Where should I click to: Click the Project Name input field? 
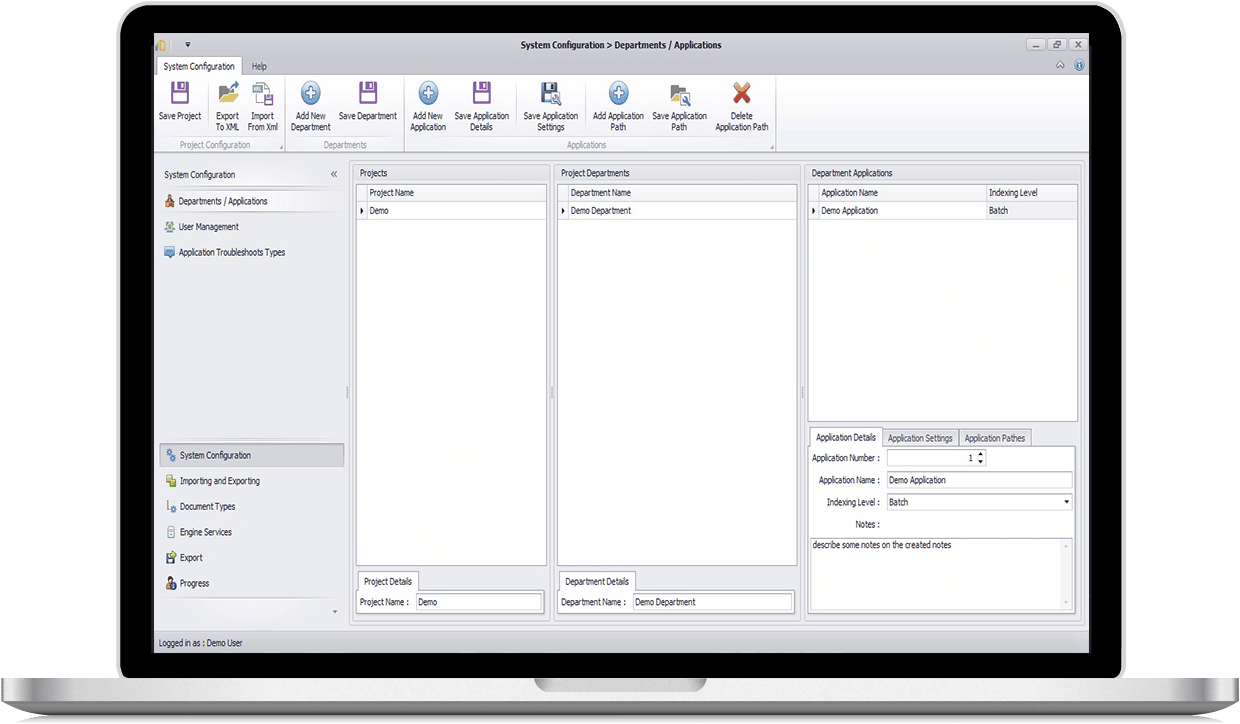478,602
